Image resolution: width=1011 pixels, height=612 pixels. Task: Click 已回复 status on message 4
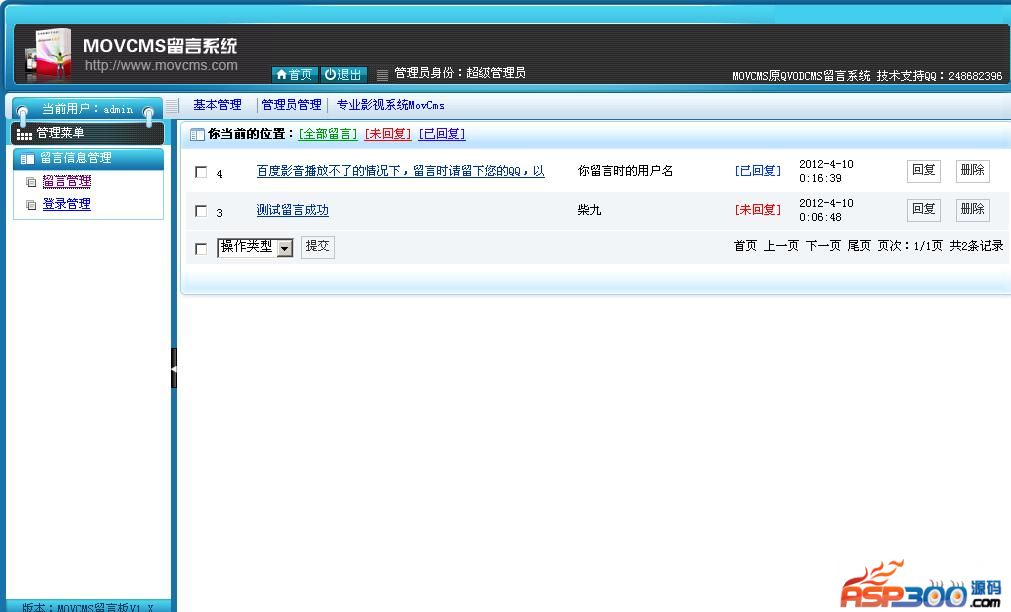(x=758, y=171)
